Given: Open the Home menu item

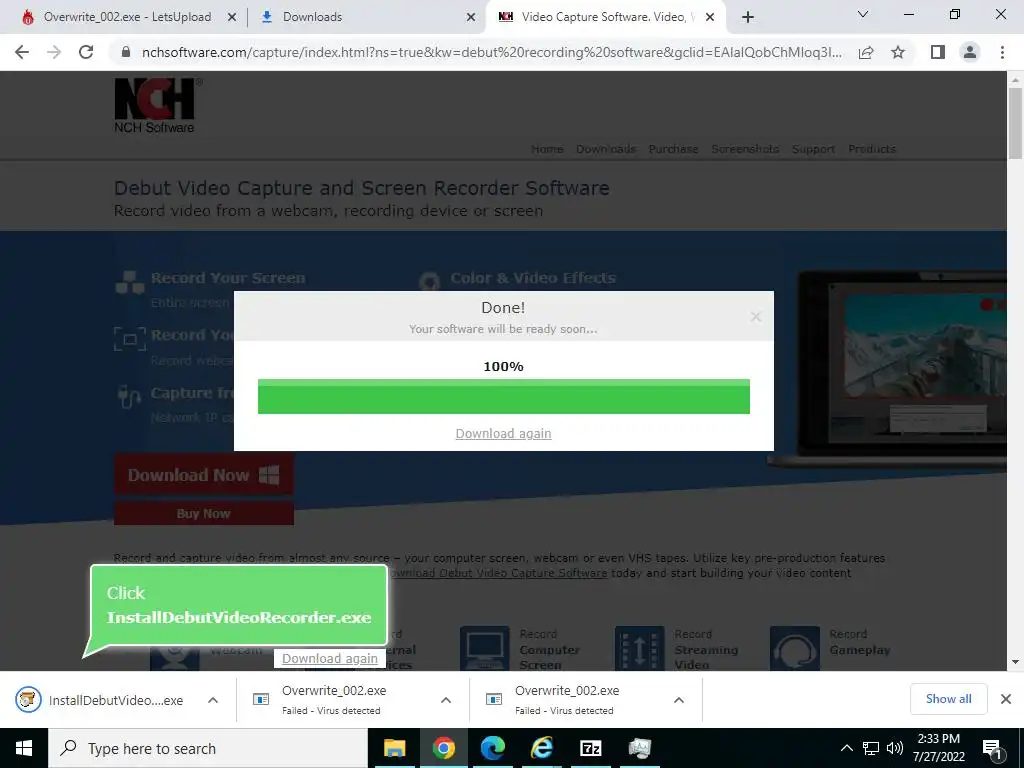Looking at the screenshot, I should click(x=547, y=149).
